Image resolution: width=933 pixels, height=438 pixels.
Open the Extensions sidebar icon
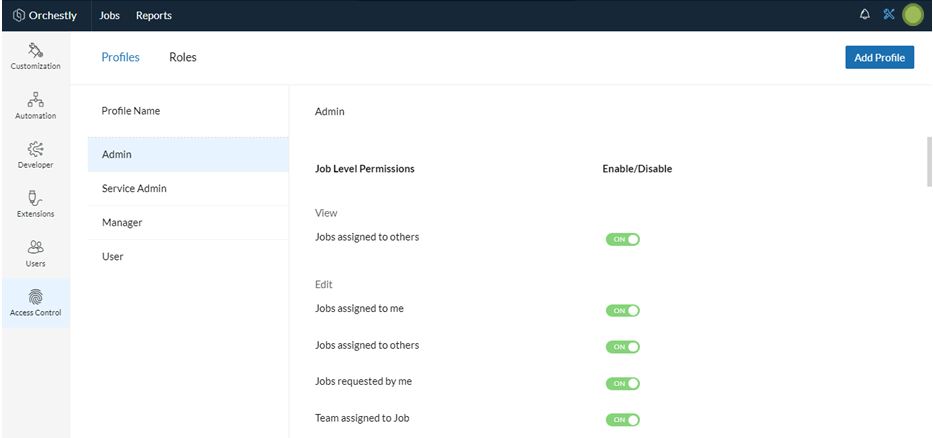[36, 198]
